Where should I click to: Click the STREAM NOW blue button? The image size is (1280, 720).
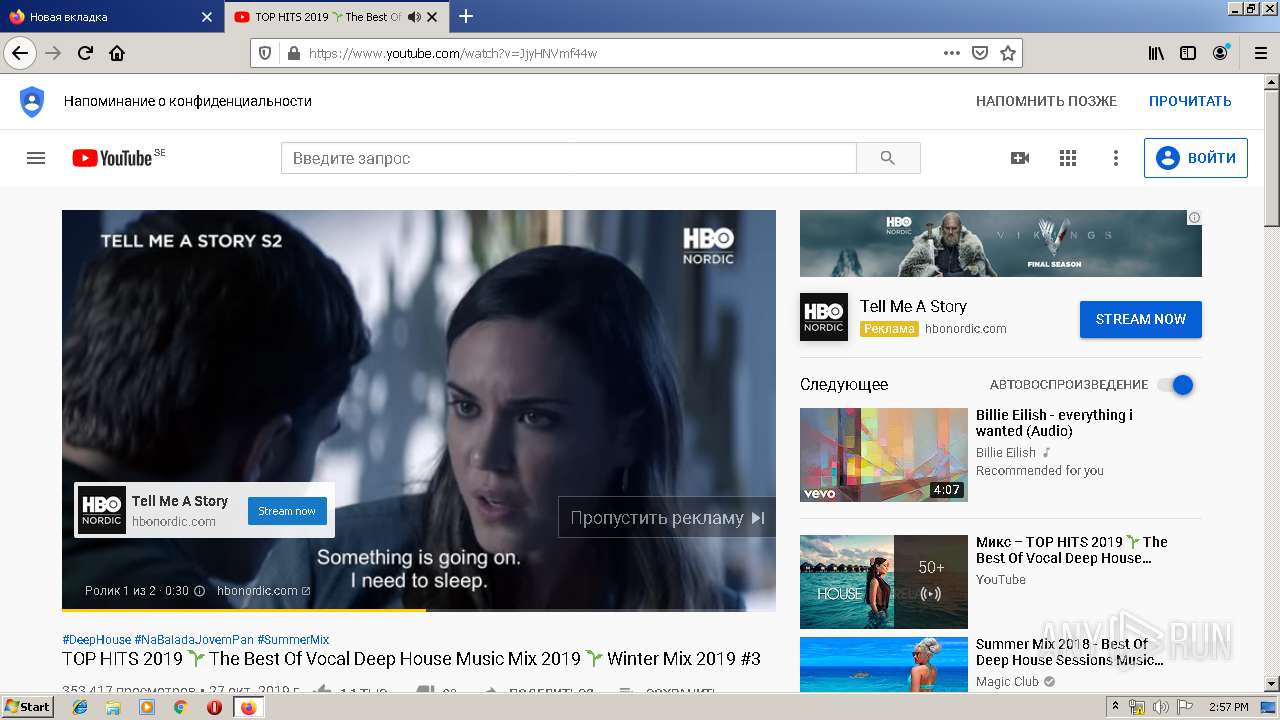coord(1141,319)
